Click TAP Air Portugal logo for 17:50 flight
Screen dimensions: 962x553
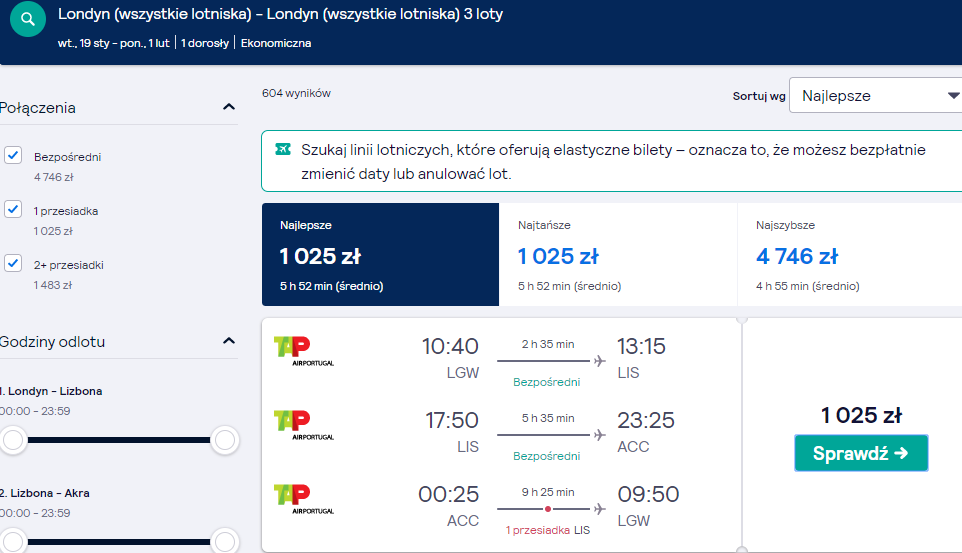pyautogui.click(x=304, y=425)
